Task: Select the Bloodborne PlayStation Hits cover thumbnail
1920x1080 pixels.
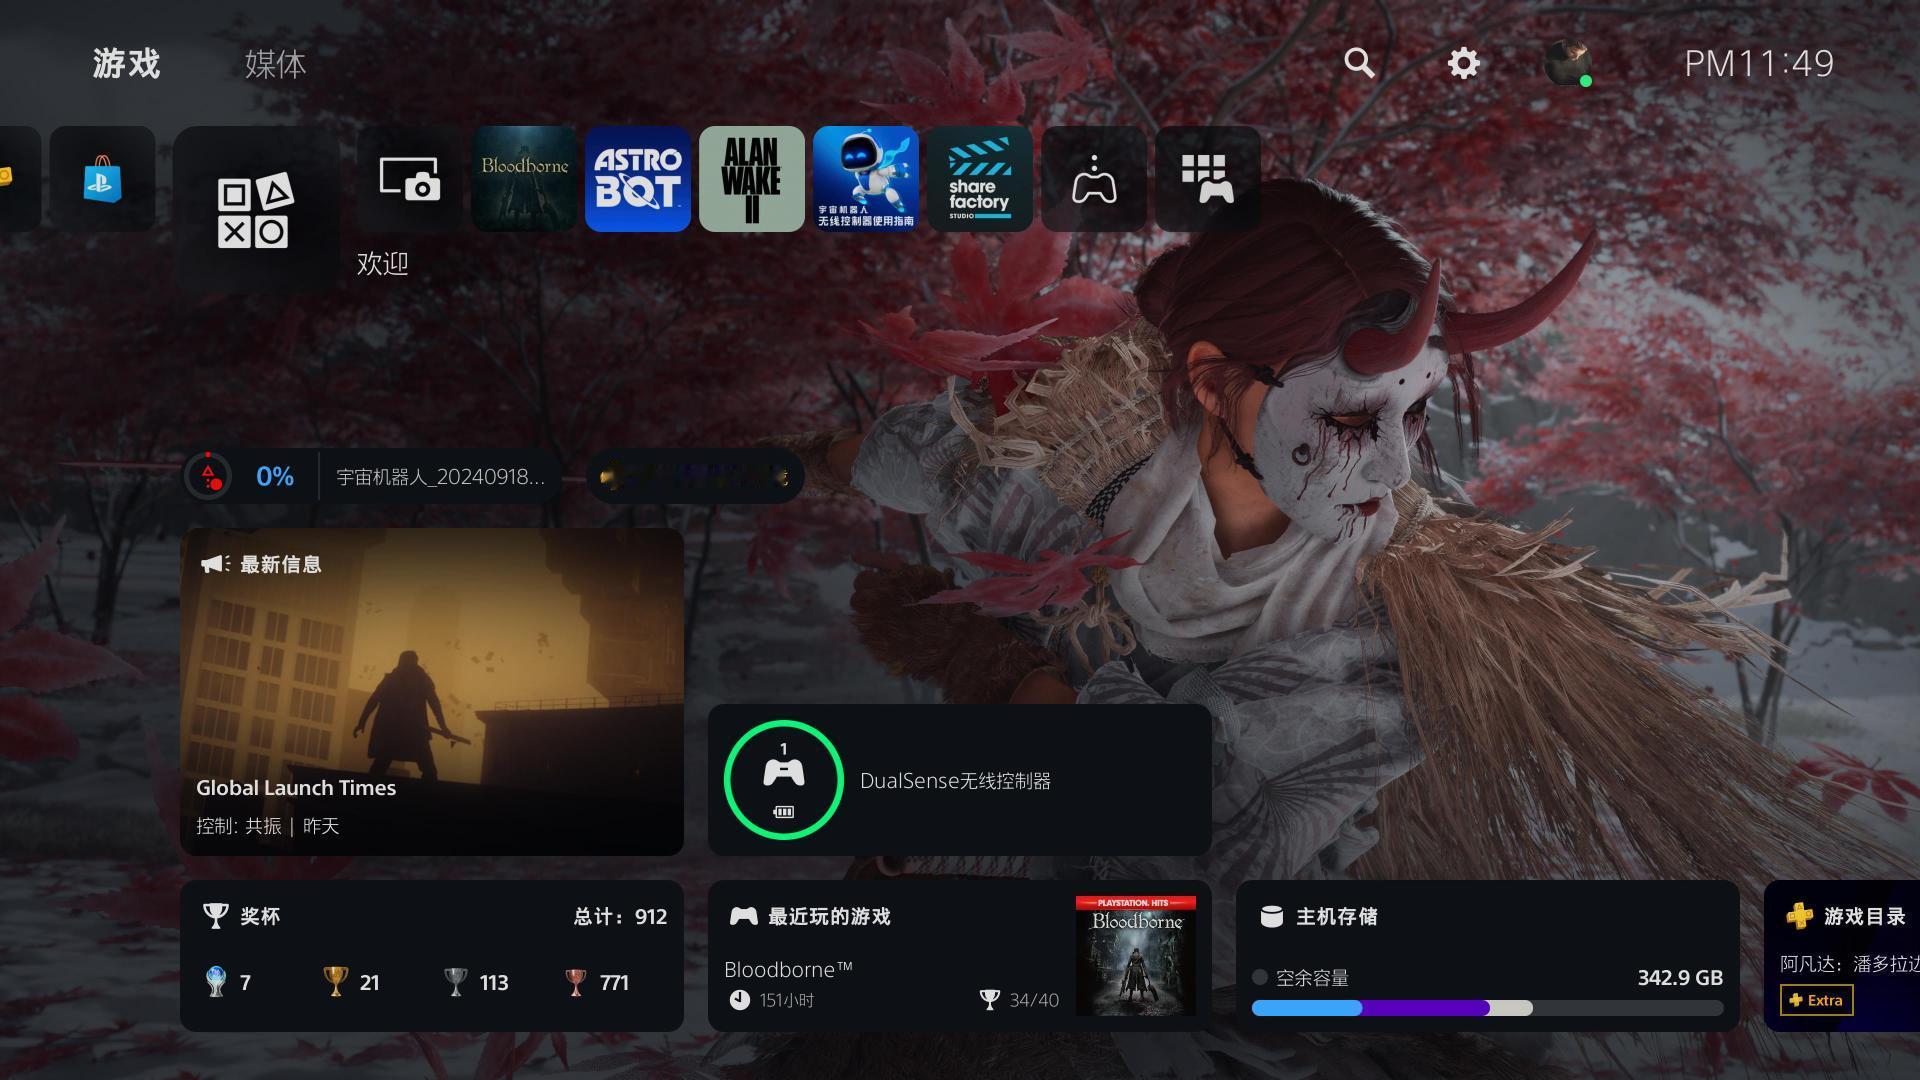Action: pos(1136,956)
